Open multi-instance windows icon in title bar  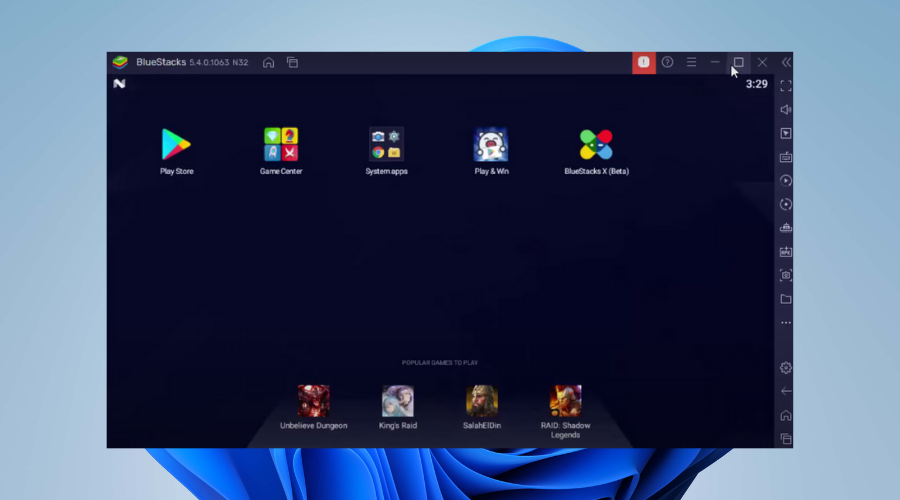pyautogui.click(x=292, y=63)
